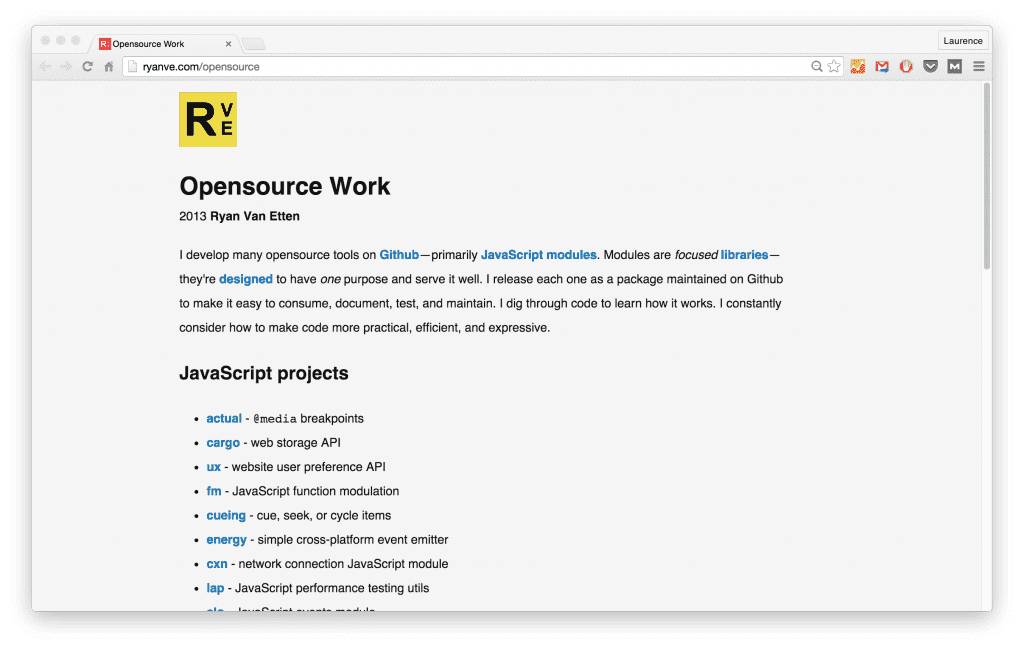Minimize the browser window with the middle button
The width and height of the screenshot is (1024, 649).
click(x=61, y=40)
